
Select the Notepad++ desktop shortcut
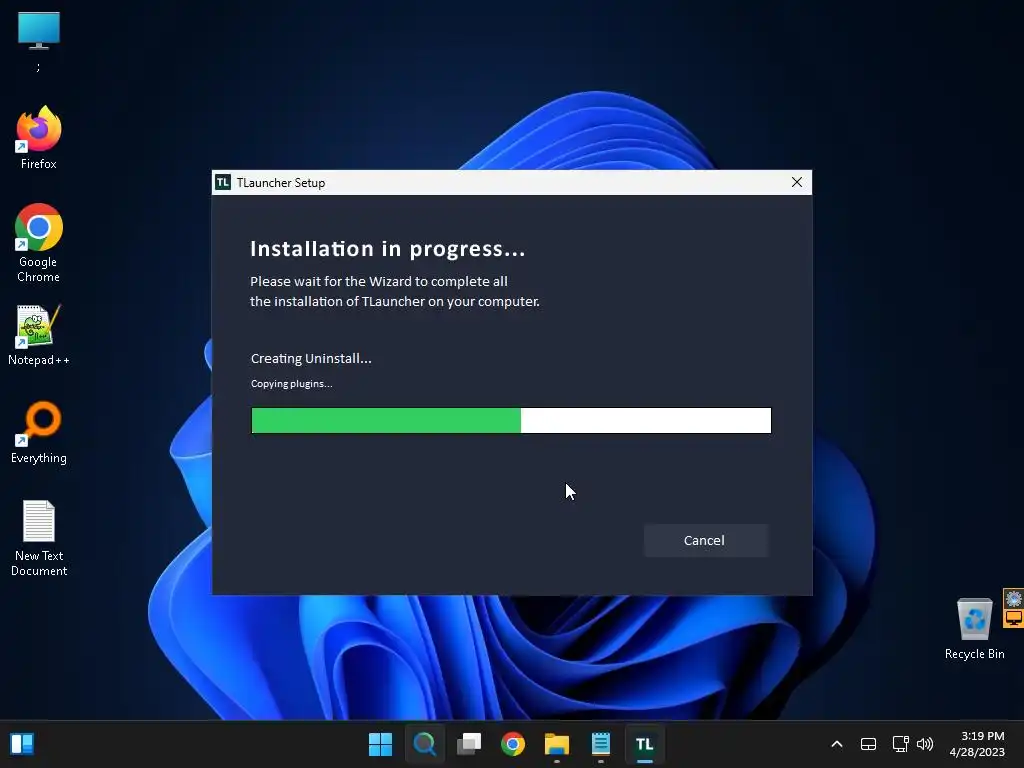point(39,335)
